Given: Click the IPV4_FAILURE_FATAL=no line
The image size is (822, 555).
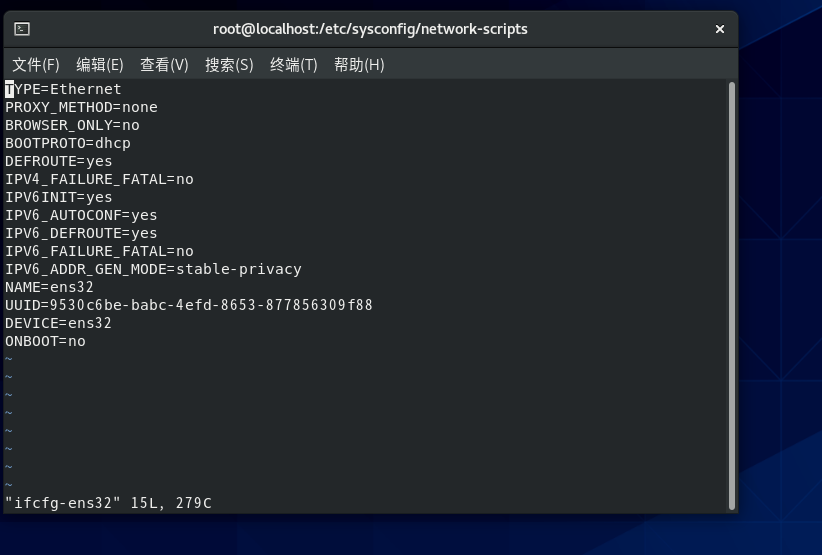Looking at the screenshot, I should (x=99, y=179).
